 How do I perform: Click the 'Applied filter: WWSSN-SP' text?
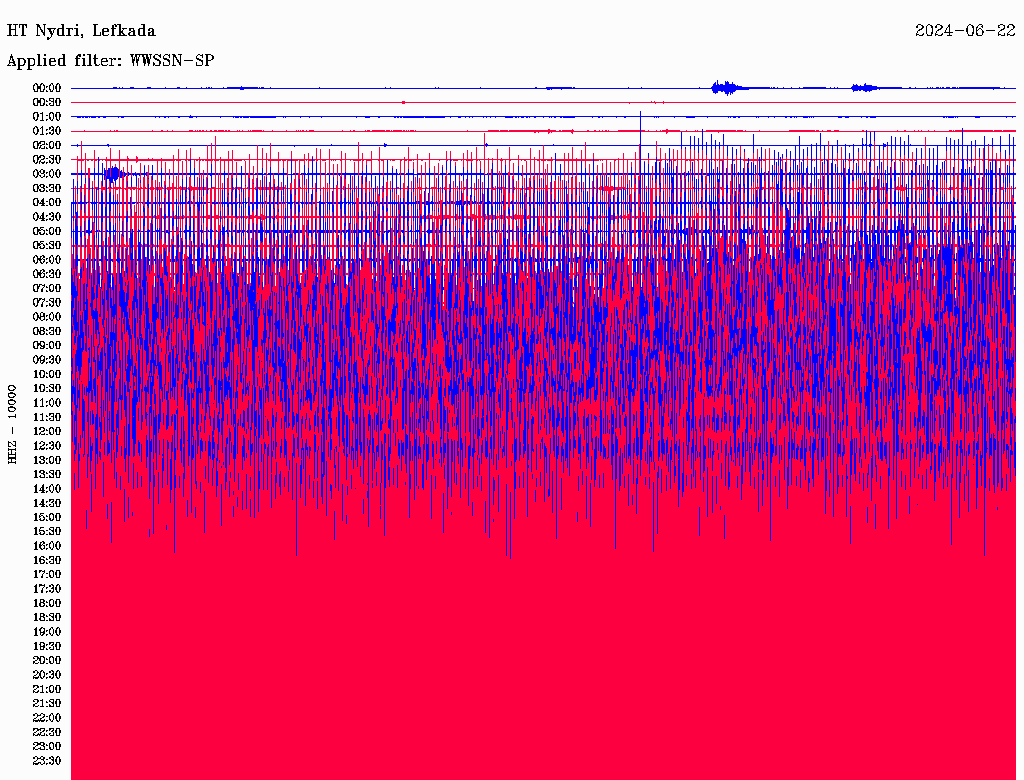pyautogui.click(x=110, y=61)
